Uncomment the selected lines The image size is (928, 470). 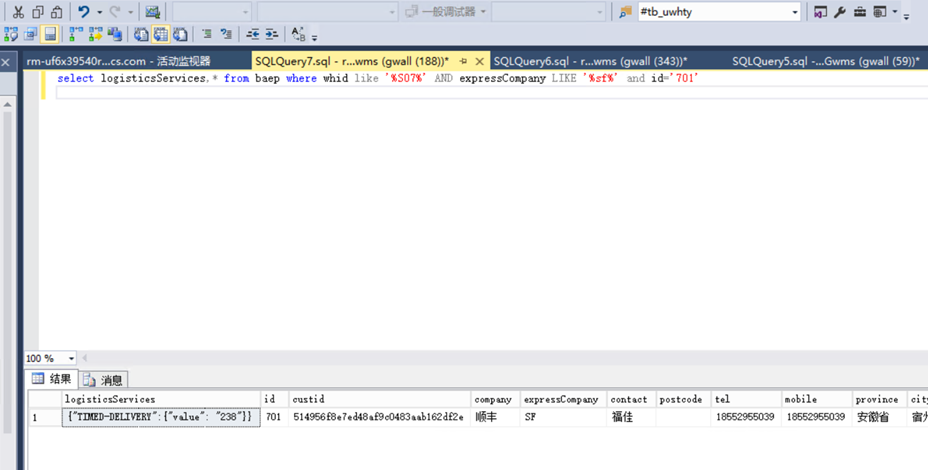226,34
